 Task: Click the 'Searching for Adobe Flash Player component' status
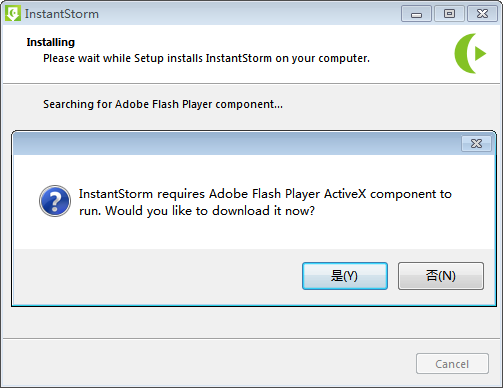(163, 104)
